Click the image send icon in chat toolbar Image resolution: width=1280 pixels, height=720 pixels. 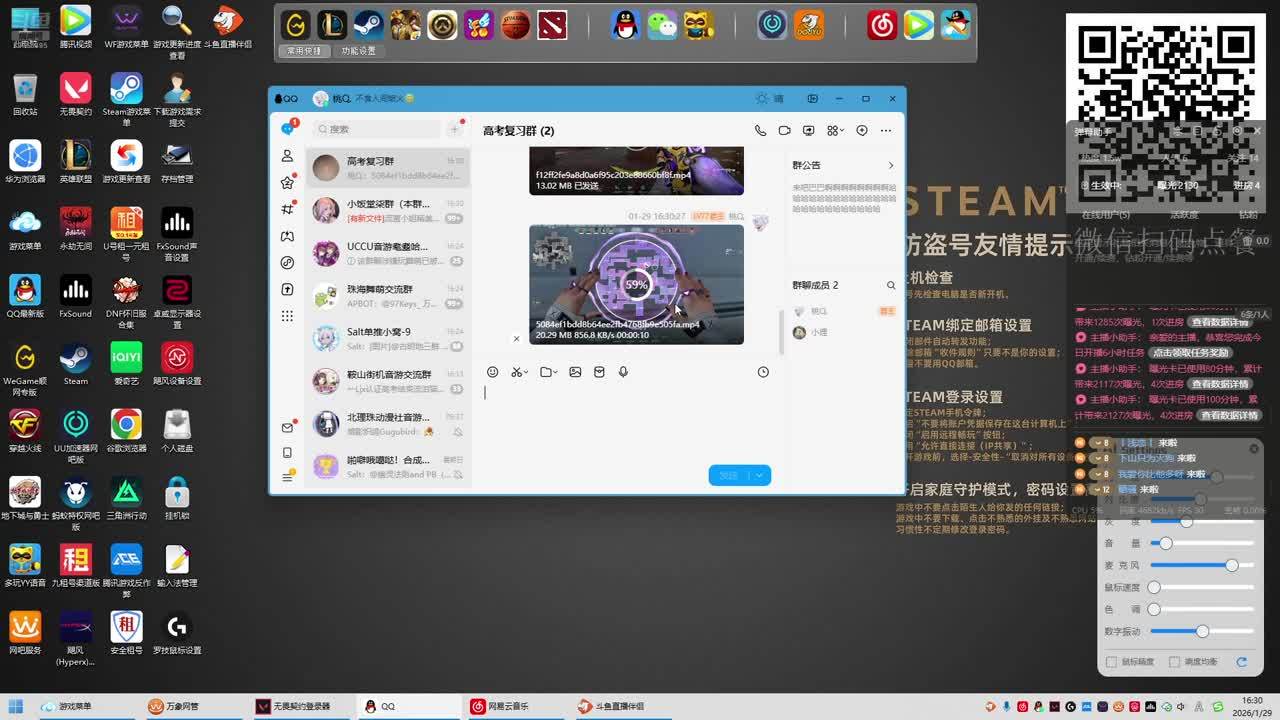click(575, 372)
